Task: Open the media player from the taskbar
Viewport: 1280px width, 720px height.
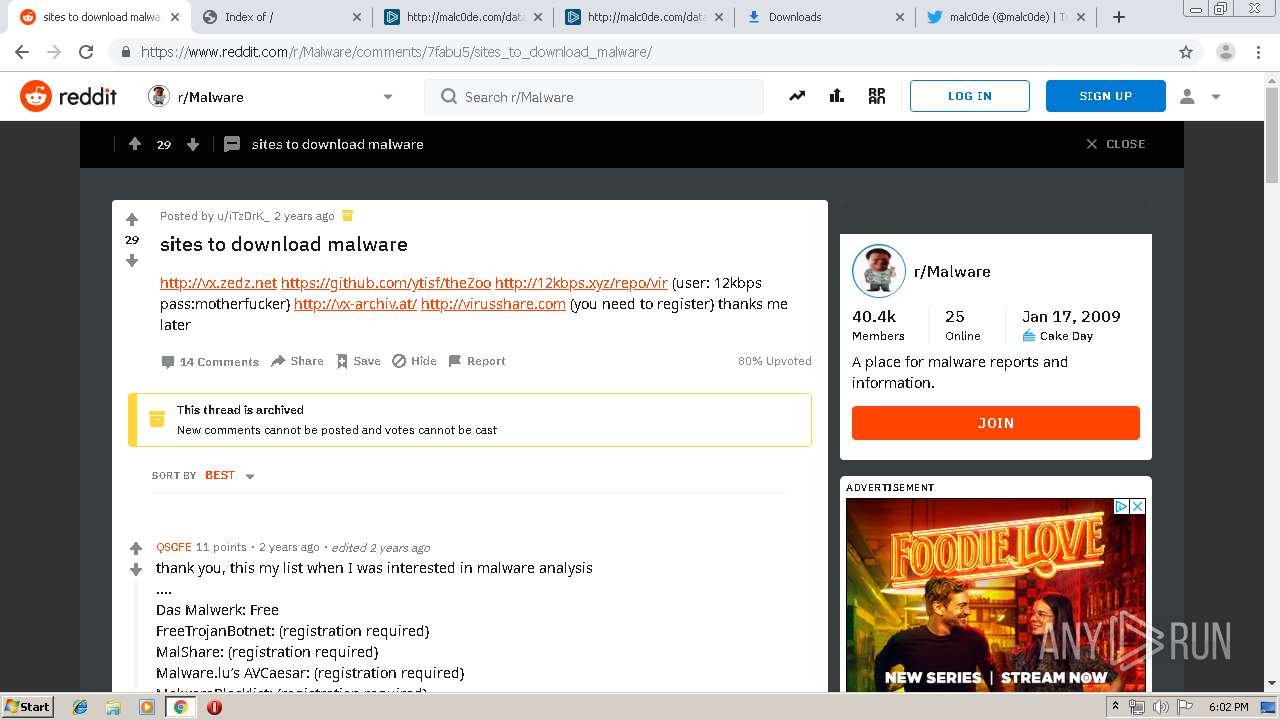Action: pos(146,707)
